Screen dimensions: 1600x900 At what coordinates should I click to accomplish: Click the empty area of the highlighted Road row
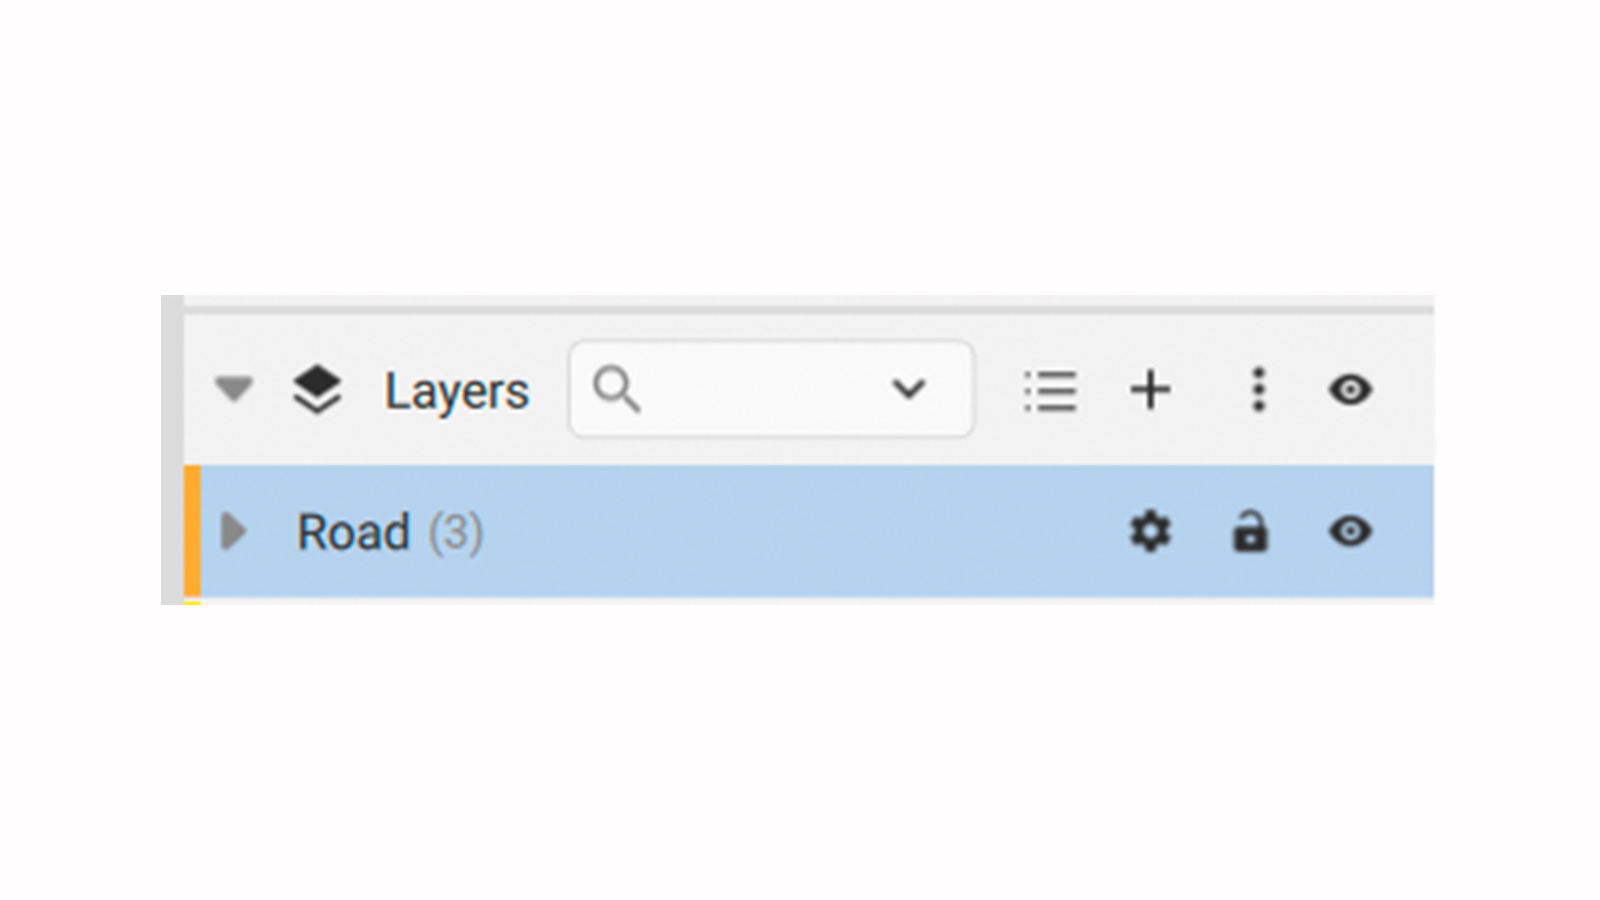(x=800, y=531)
